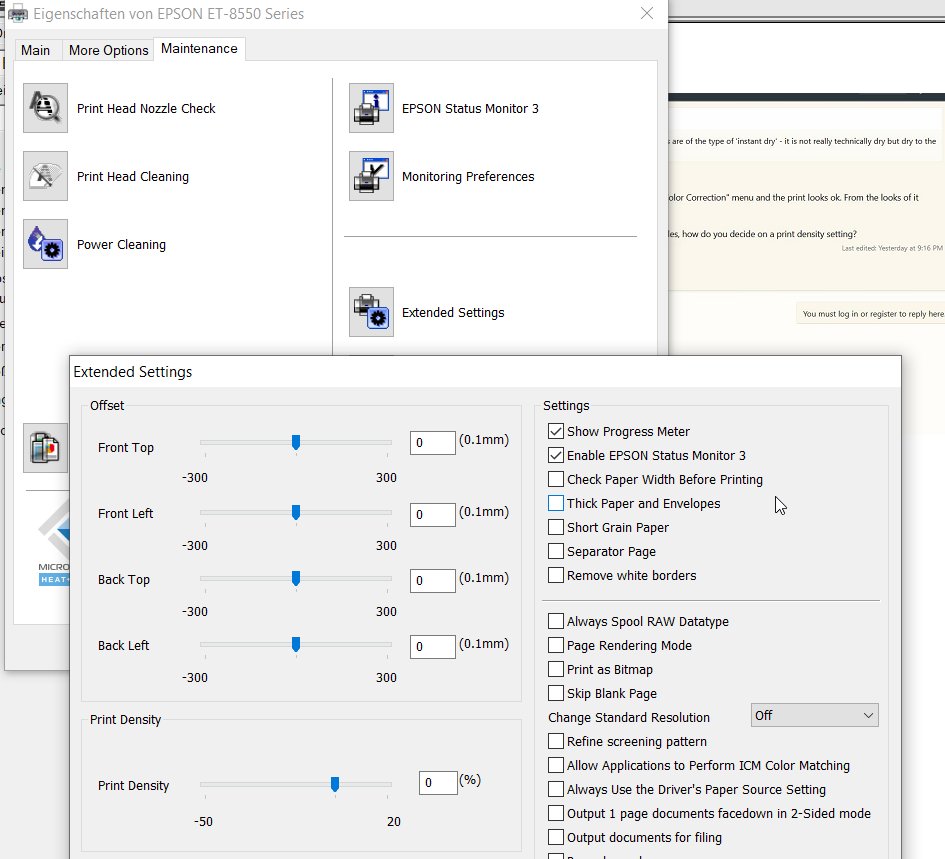Click the partially hidden icon below Power Cleaning
This screenshot has height=859, width=945.
pyautogui.click(x=45, y=447)
